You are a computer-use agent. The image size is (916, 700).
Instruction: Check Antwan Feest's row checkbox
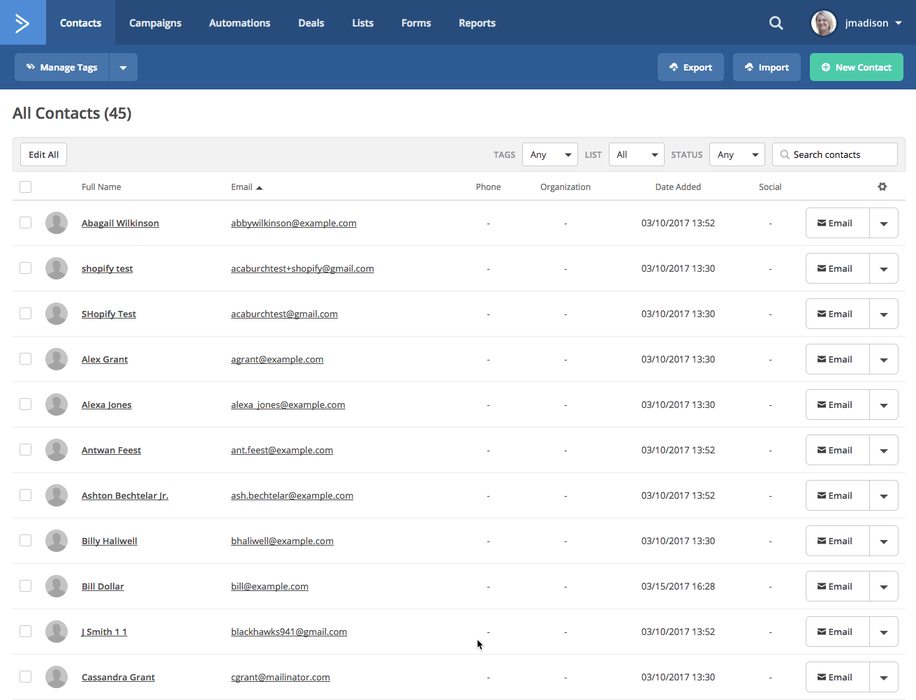(x=25, y=450)
